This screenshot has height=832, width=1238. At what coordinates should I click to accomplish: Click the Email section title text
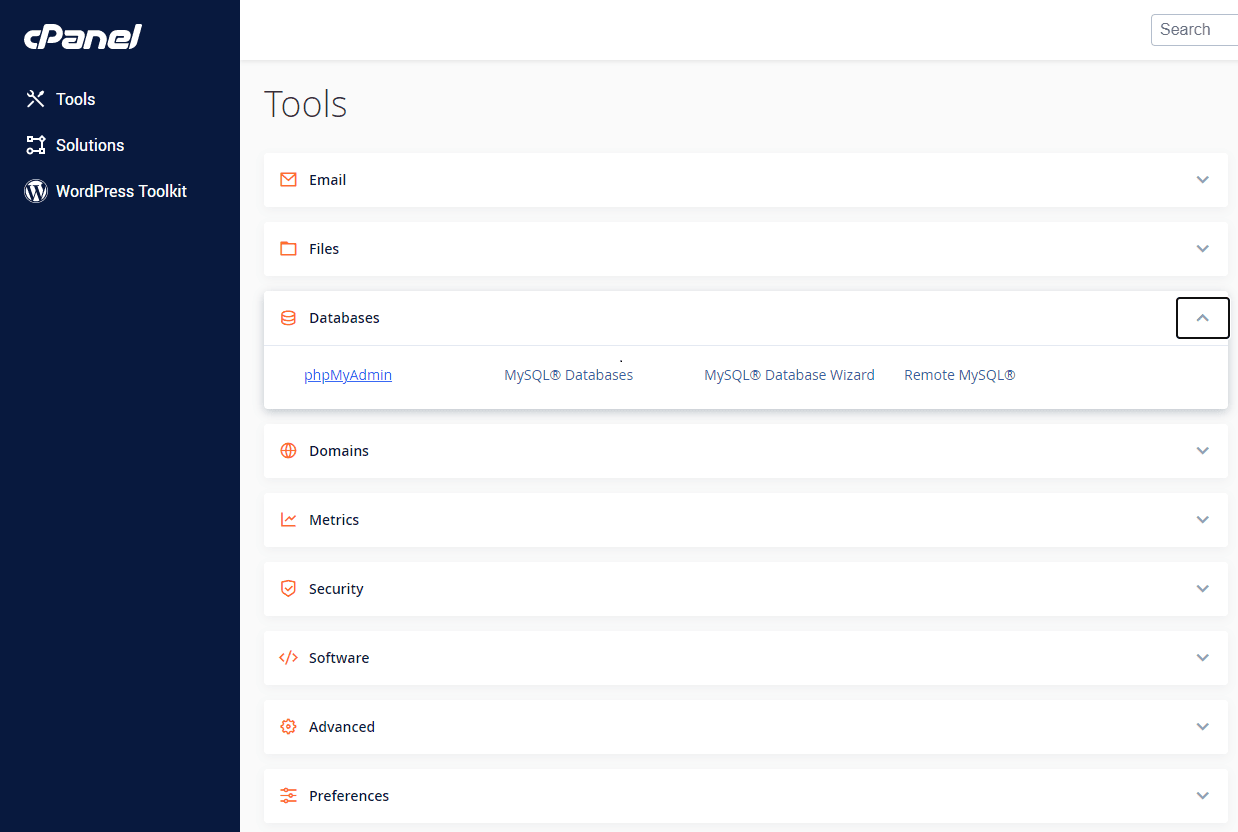click(328, 180)
